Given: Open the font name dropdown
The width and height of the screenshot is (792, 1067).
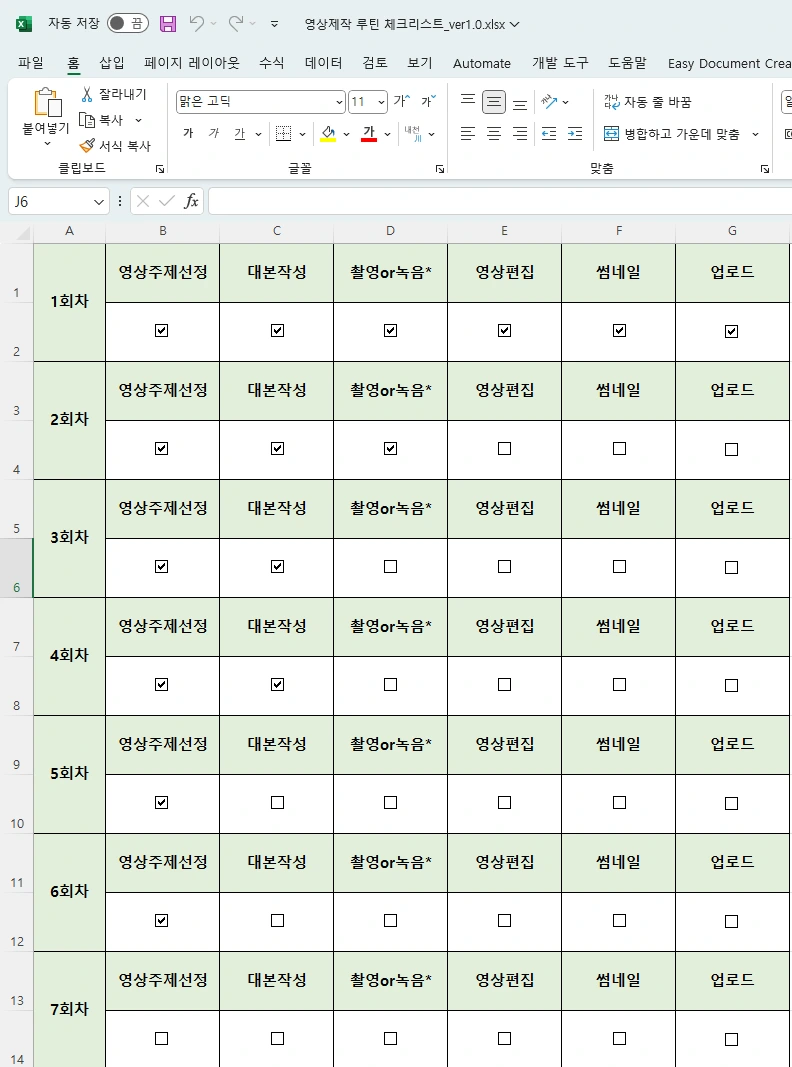Looking at the screenshot, I should (339, 102).
